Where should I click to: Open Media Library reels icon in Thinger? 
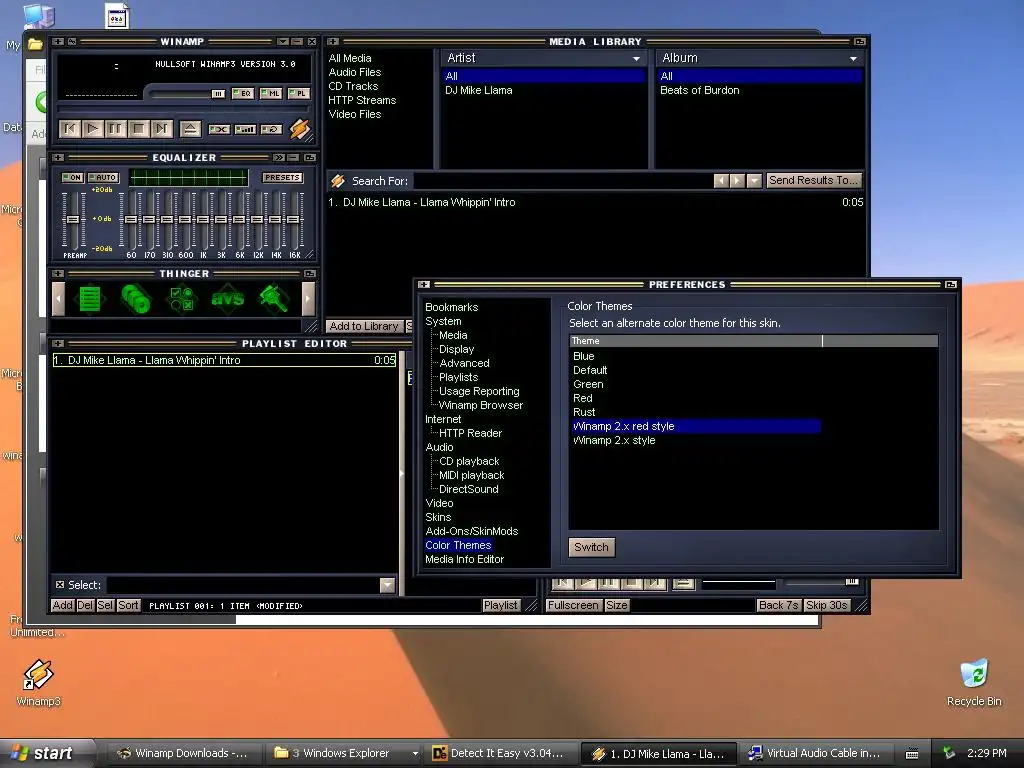point(136,299)
